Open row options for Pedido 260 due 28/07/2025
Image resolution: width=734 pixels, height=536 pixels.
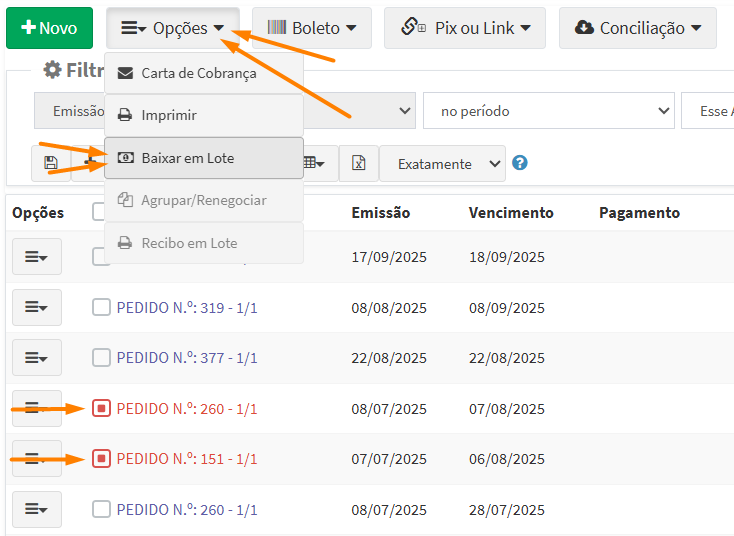tap(37, 509)
